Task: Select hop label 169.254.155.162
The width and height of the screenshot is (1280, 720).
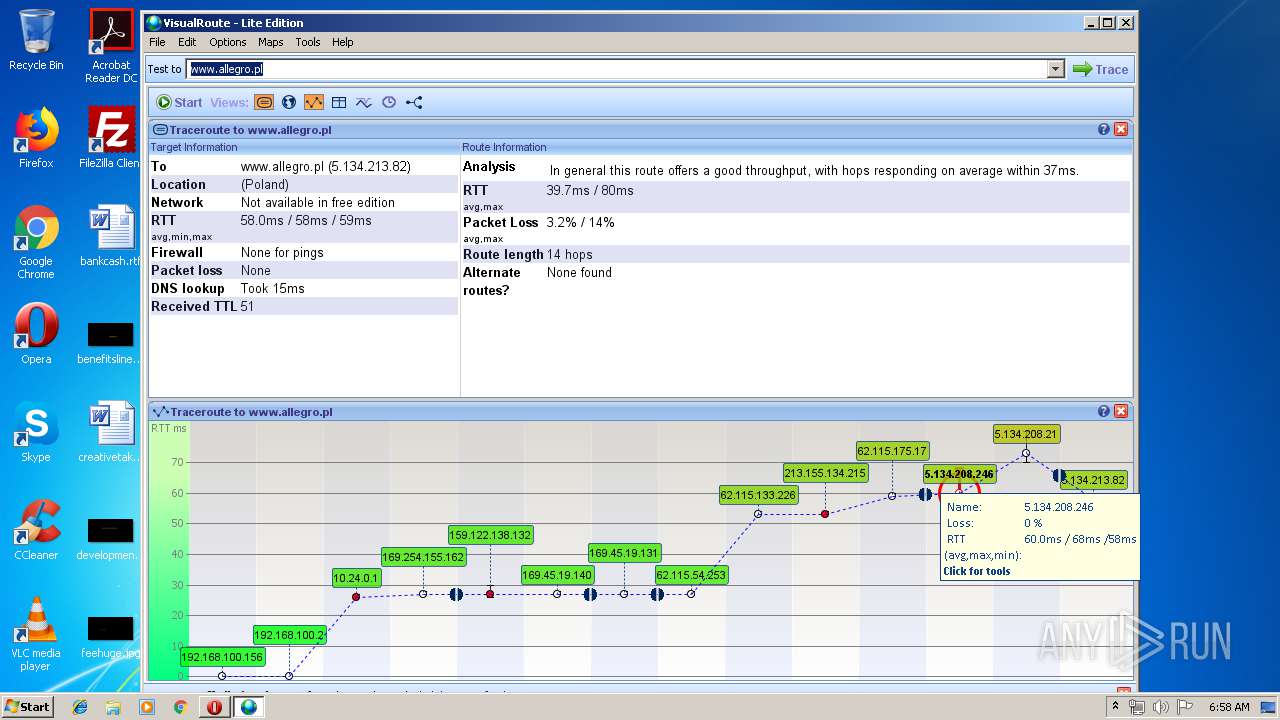Action: point(423,557)
